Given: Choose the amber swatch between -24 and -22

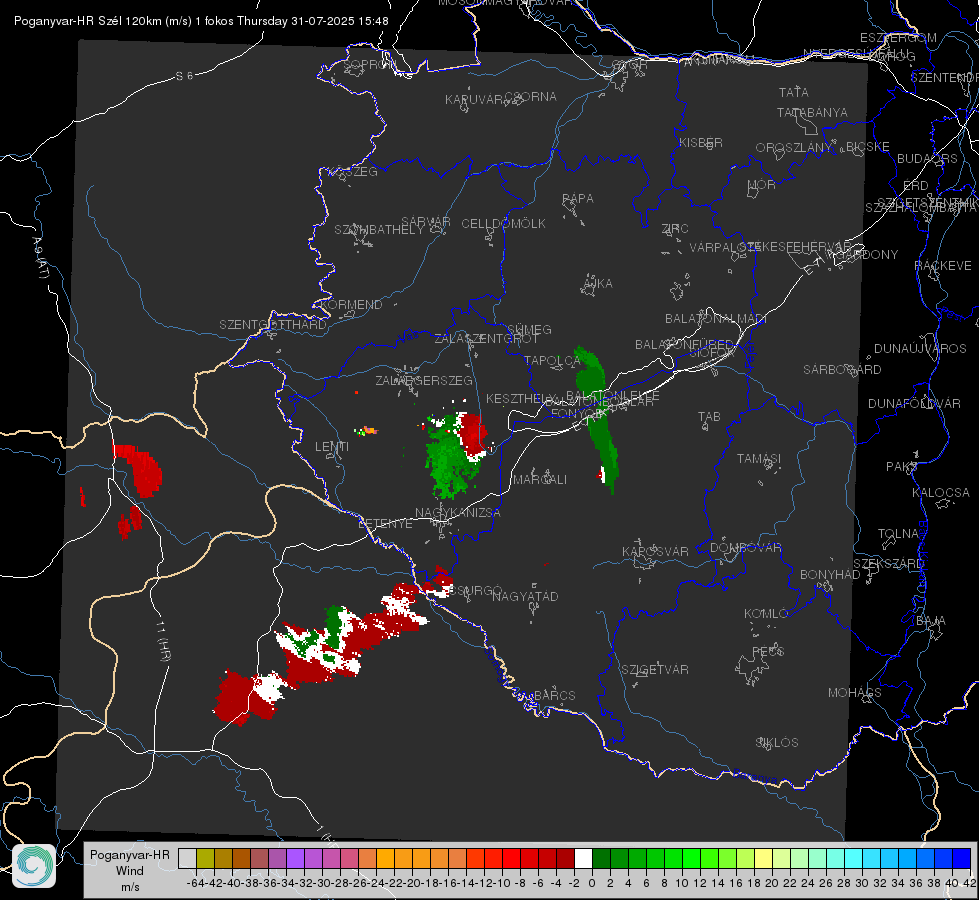Looking at the screenshot, I should point(385,859).
